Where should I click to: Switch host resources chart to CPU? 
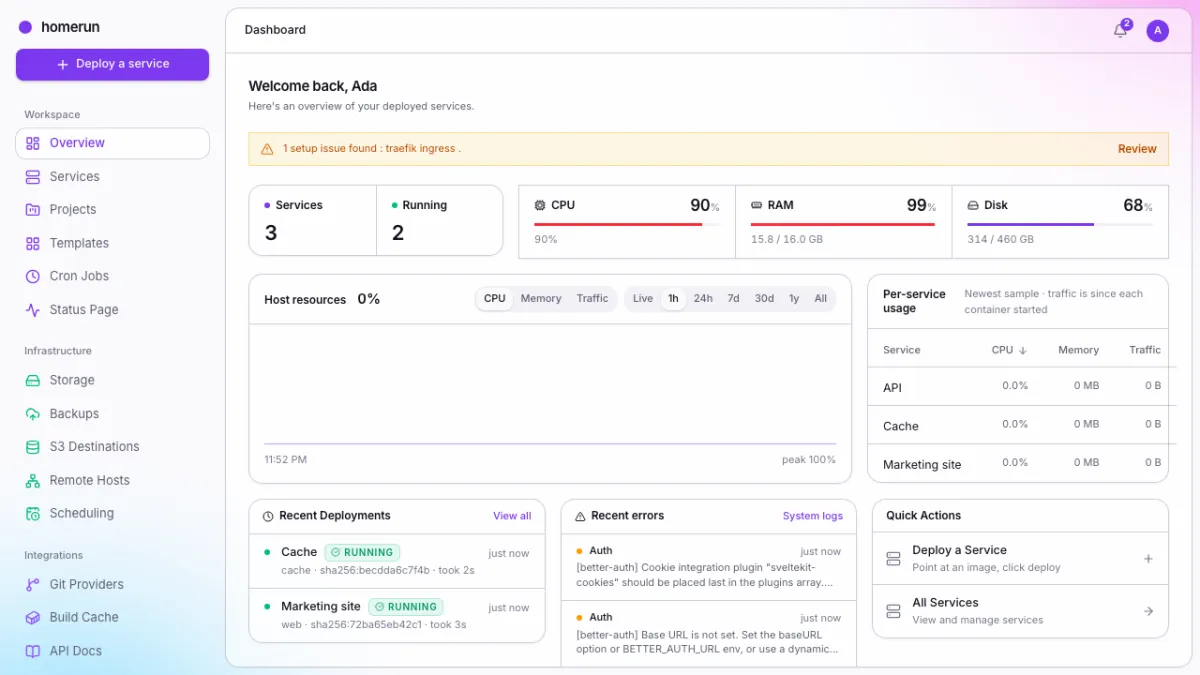(x=495, y=299)
